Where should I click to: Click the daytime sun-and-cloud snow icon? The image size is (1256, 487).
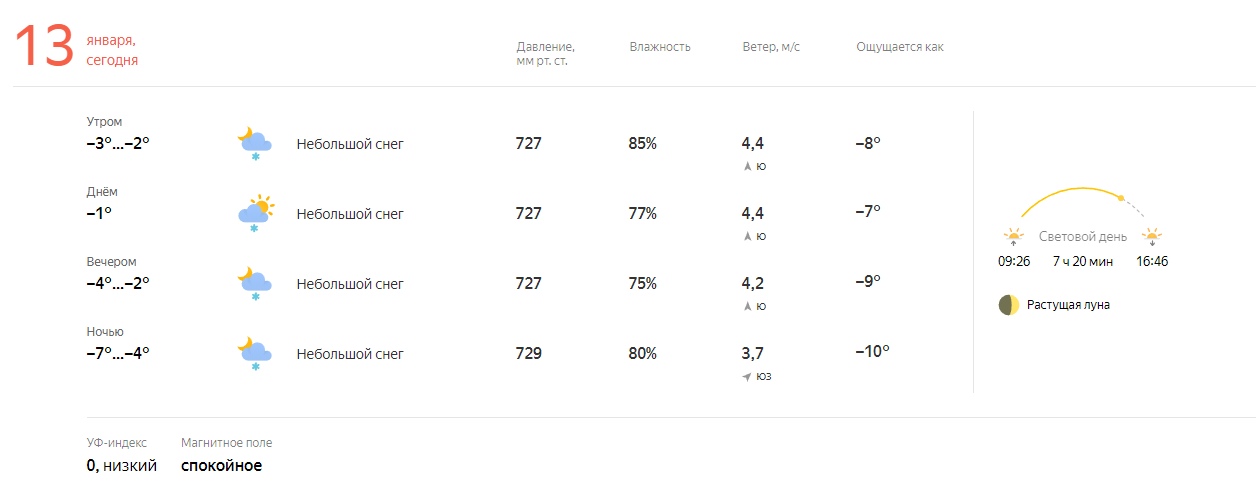(x=255, y=213)
